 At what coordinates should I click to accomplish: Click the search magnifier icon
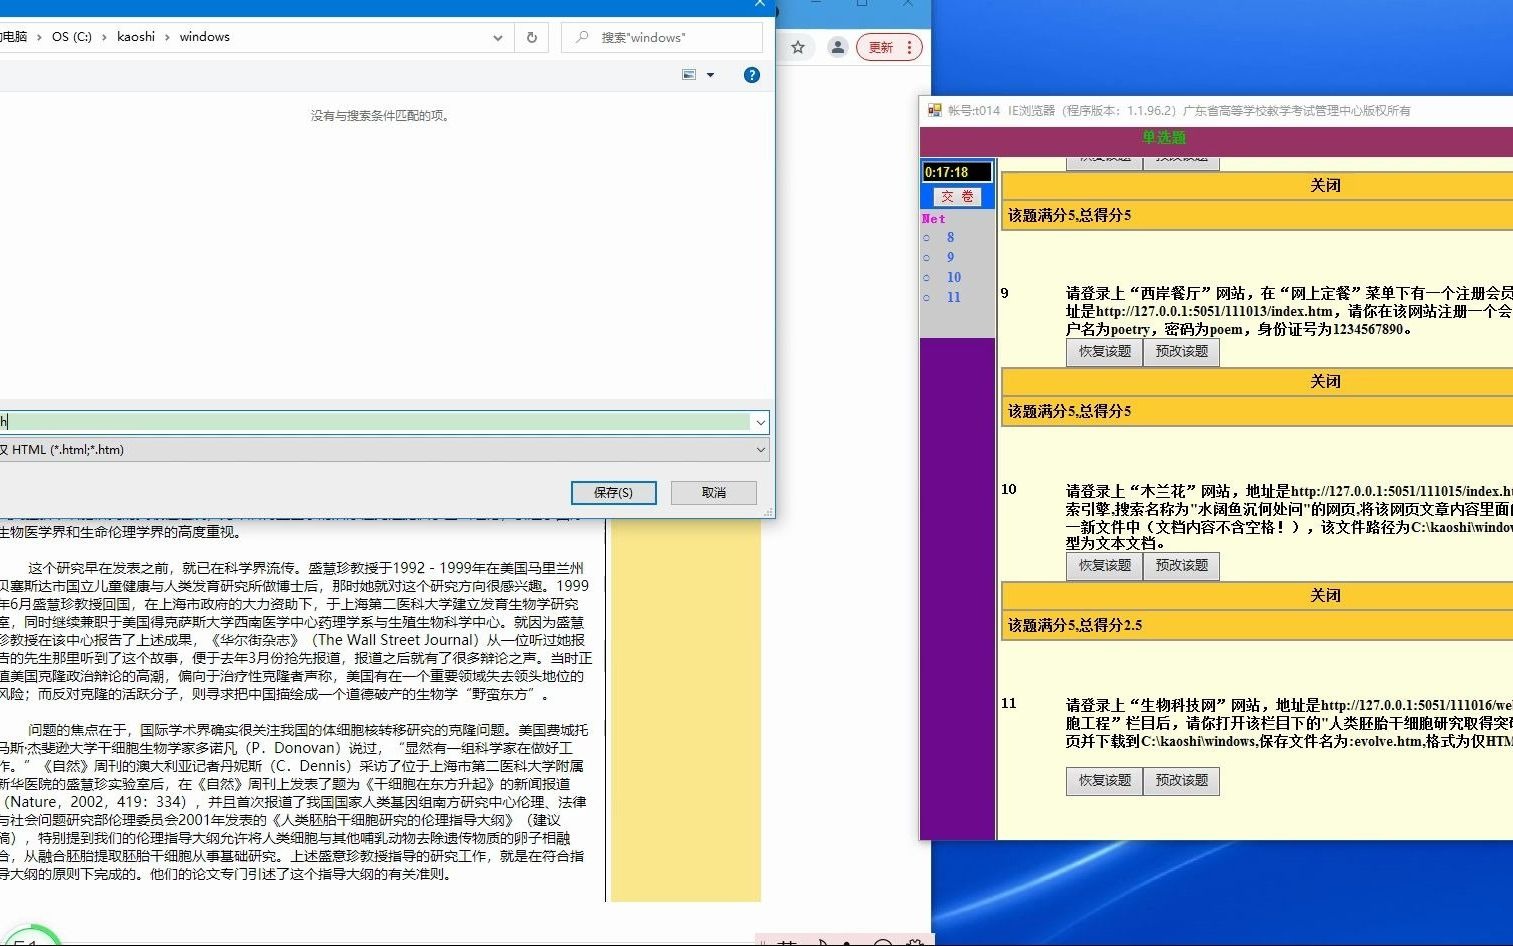point(581,37)
